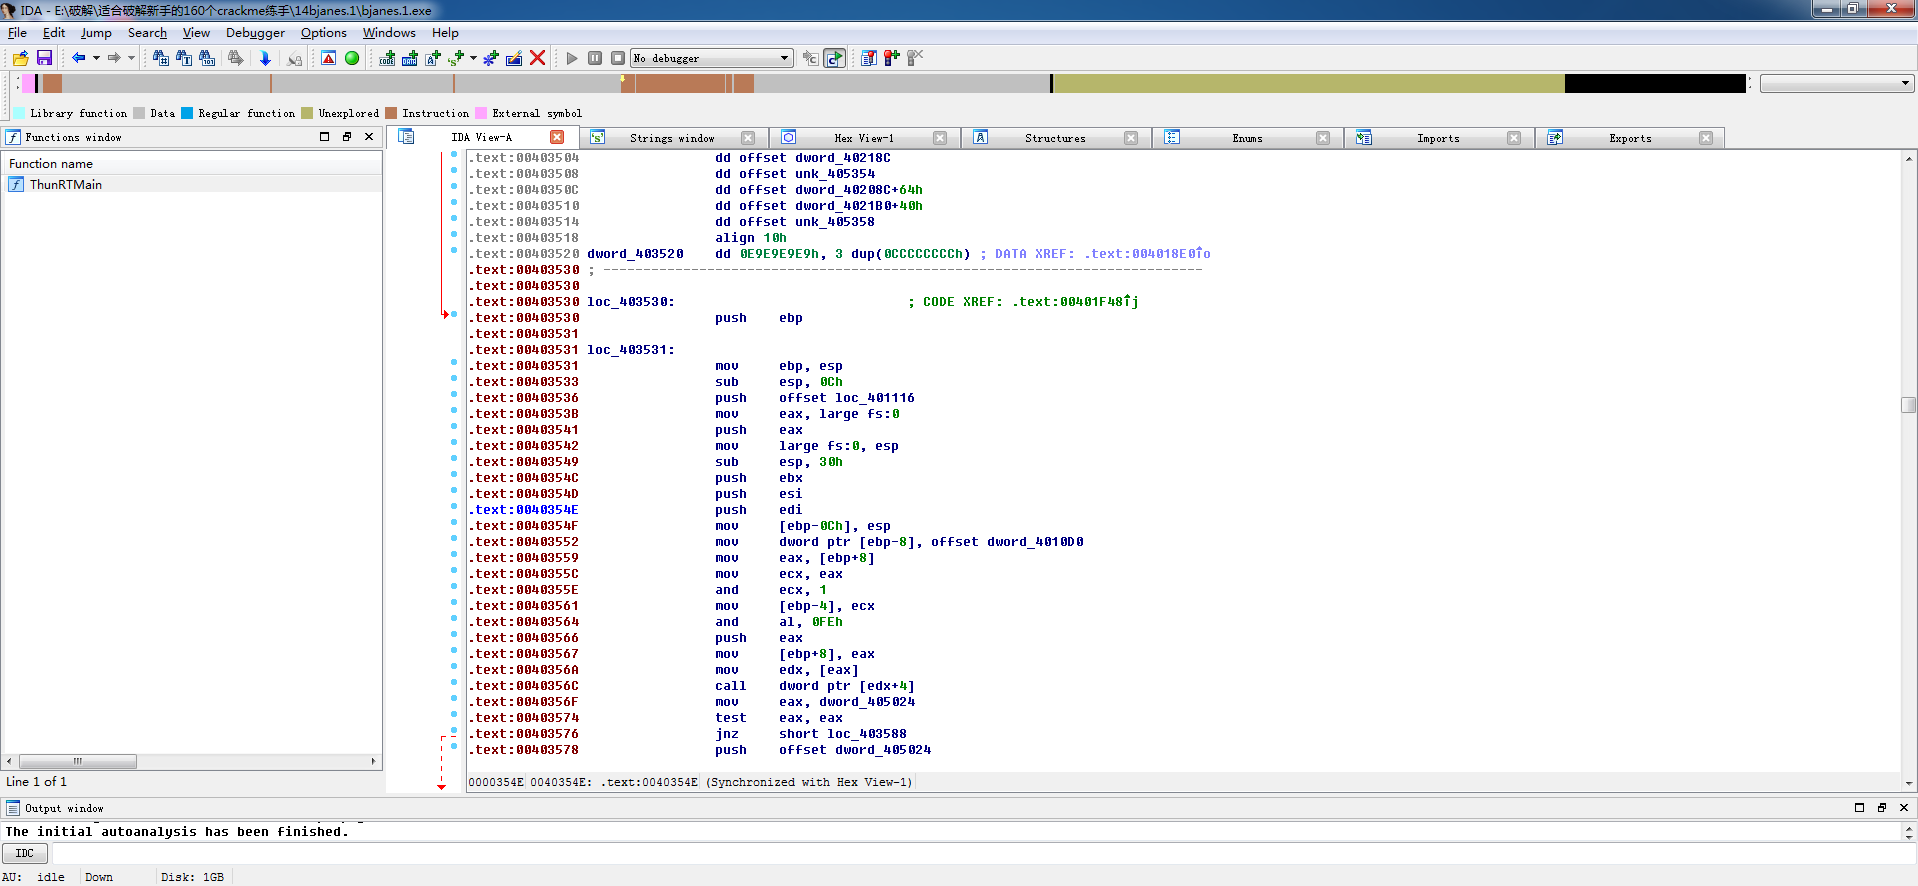
Task: Click the brown Instruction region in navigation band
Action: point(680,84)
